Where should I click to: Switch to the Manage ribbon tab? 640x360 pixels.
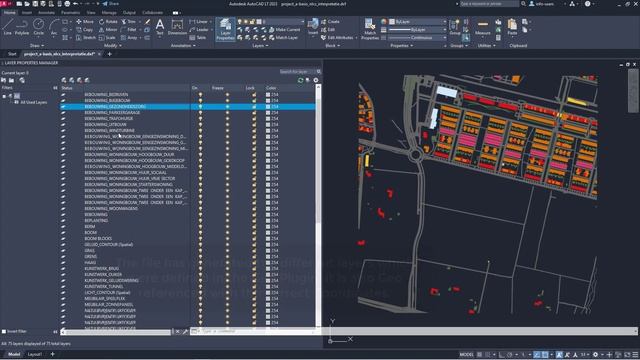(109, 13)
